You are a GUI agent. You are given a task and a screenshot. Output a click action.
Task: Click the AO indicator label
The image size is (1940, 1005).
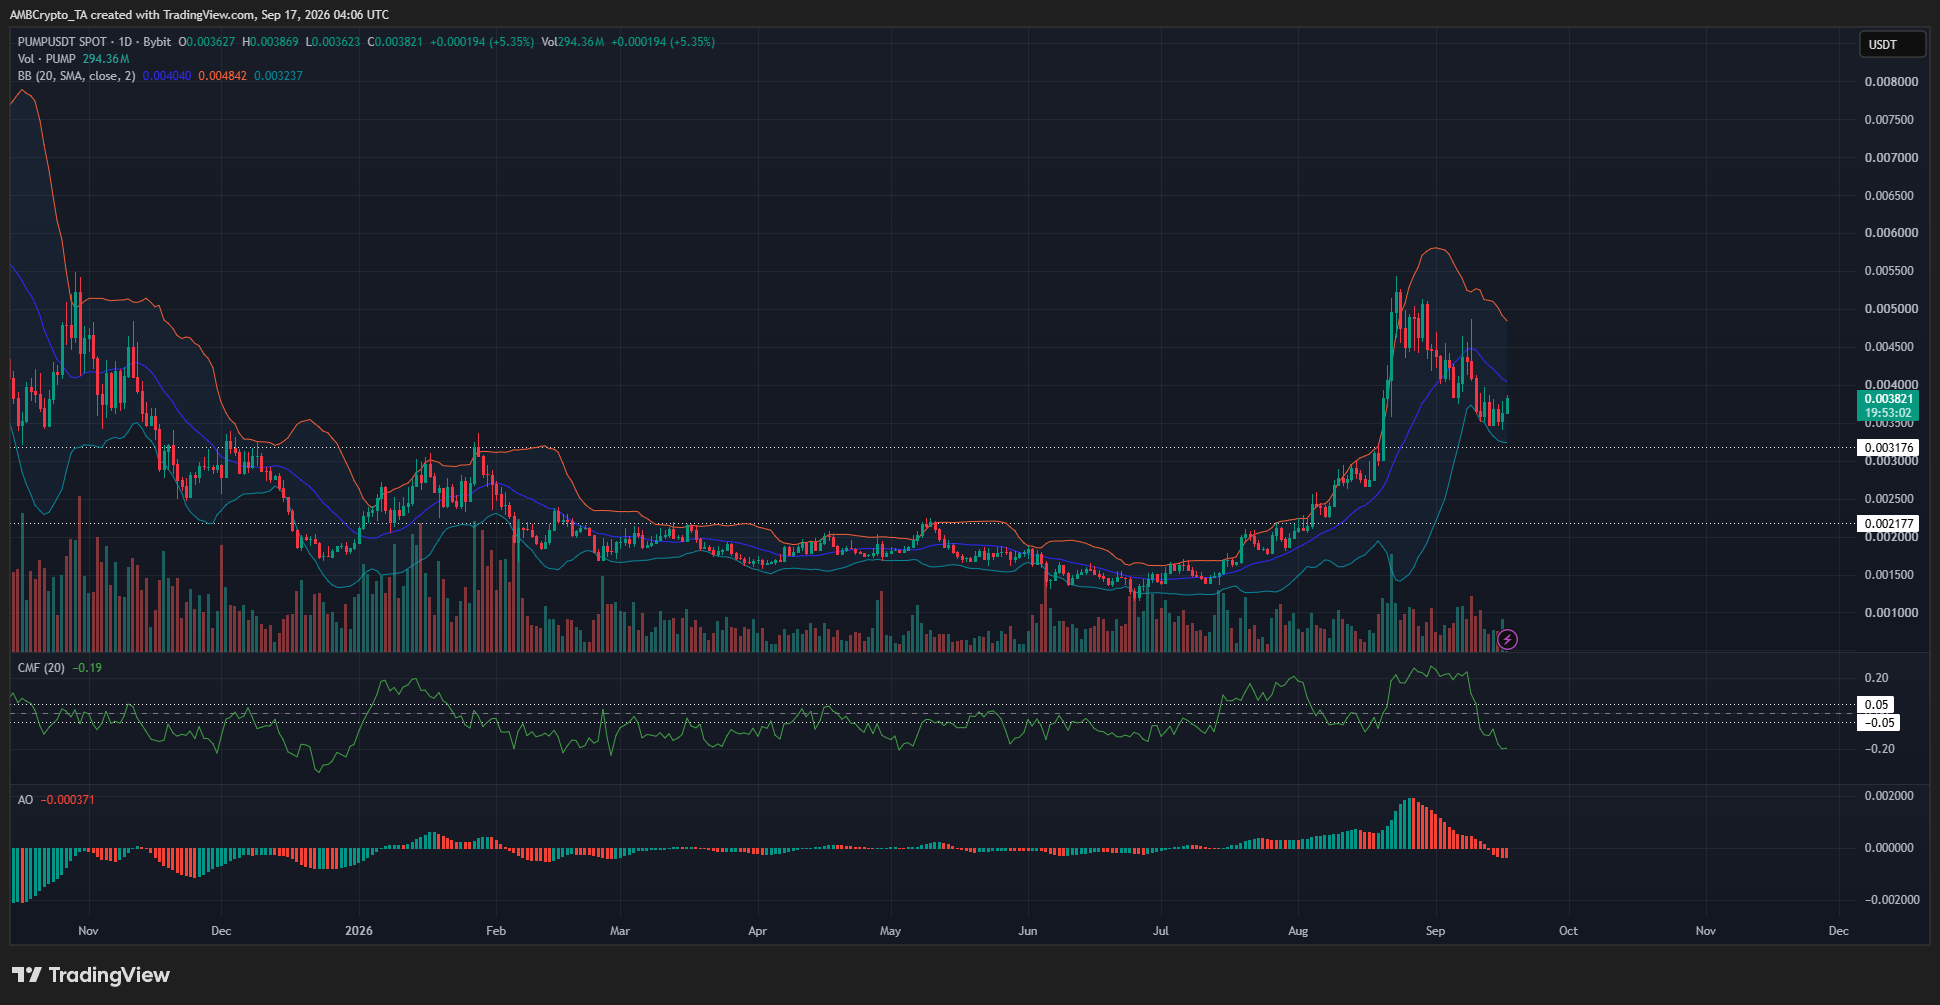[25, 800]
